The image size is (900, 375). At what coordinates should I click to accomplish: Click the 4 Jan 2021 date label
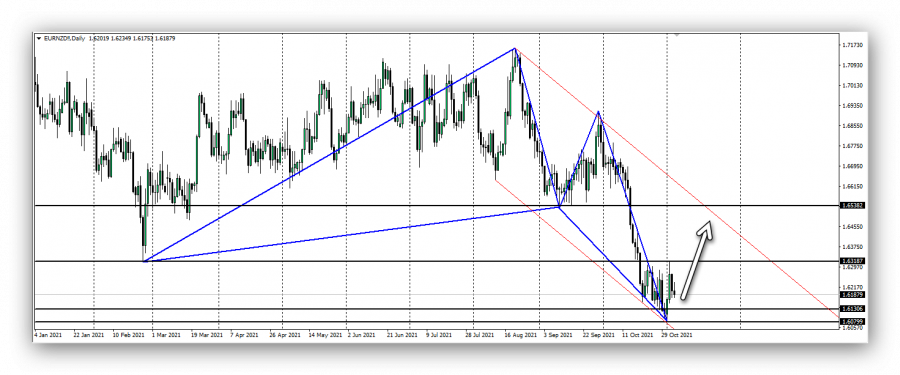pyautogui.click(x=48, y=334)
